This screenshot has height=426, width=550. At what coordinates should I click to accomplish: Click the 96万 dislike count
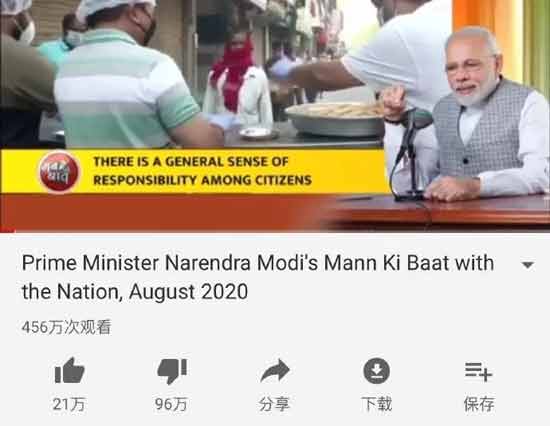click(172, 404)
